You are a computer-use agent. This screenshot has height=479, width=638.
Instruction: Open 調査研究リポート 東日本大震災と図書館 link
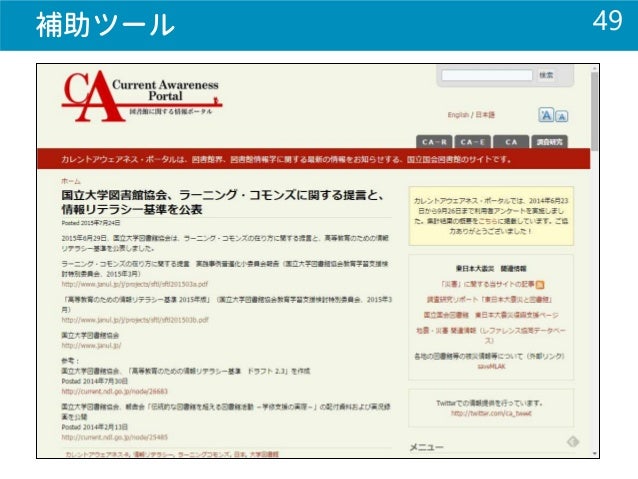pos(489,300)
